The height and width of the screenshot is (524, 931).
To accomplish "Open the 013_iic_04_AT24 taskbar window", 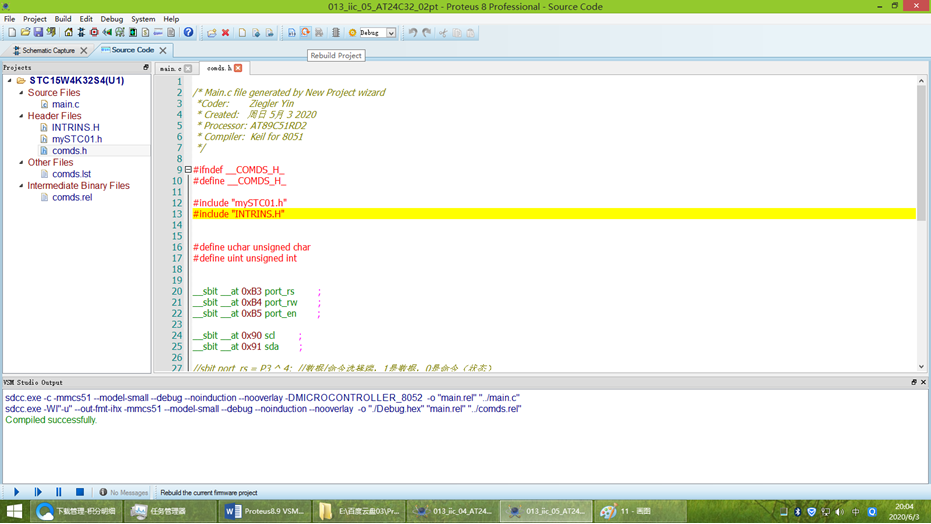I will [x=454, y=511].
